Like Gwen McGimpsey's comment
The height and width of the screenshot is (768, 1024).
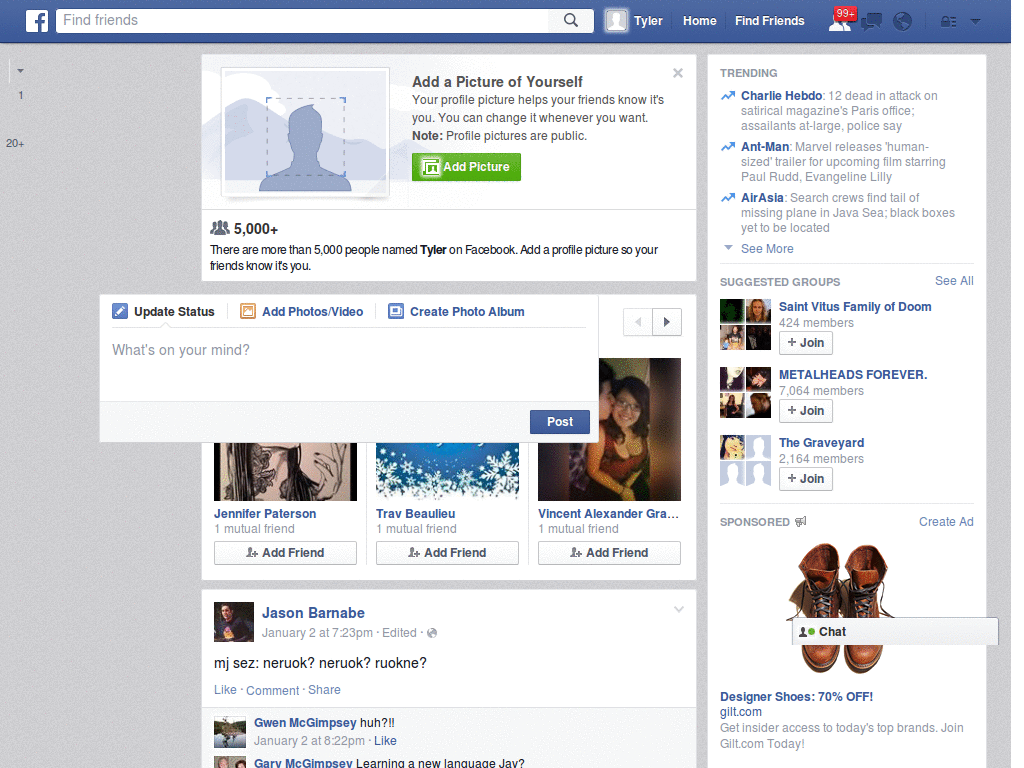coord(385,741)
